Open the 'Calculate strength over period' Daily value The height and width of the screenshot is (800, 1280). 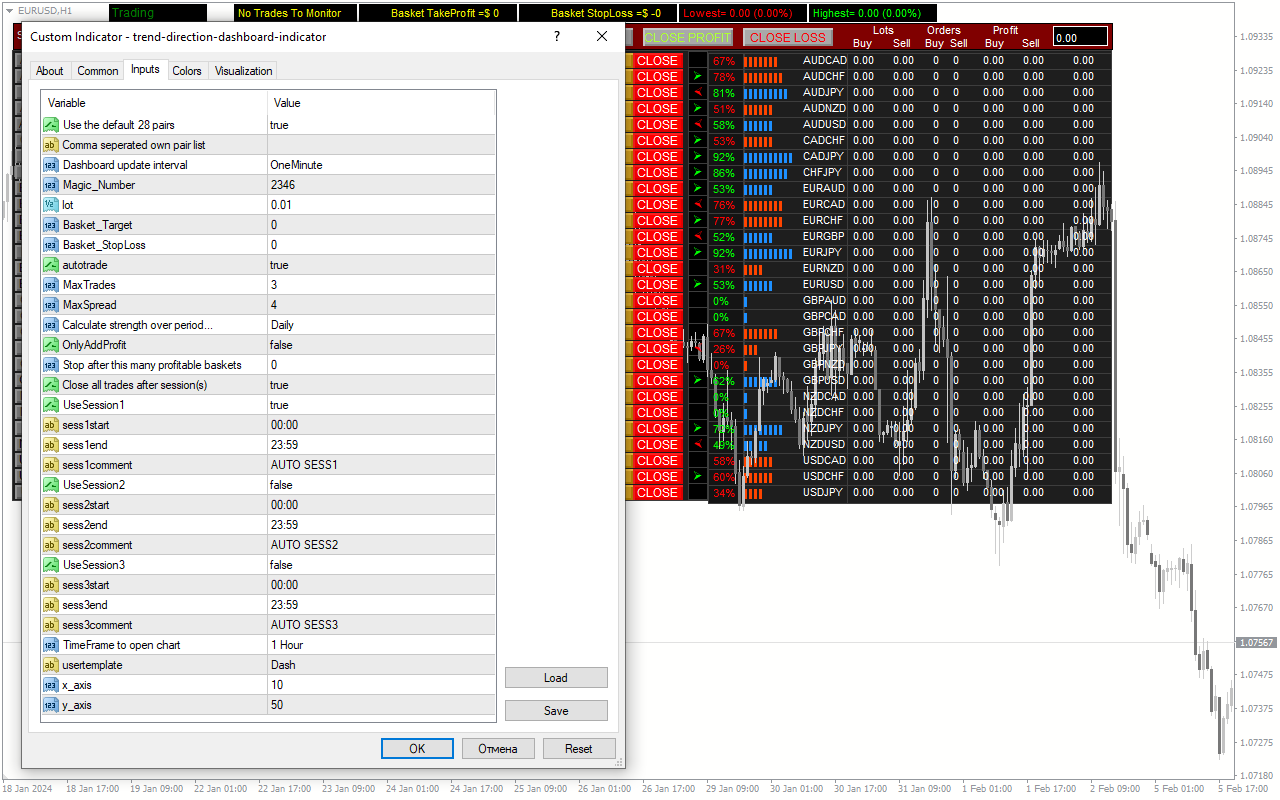(x=382, y=325)
